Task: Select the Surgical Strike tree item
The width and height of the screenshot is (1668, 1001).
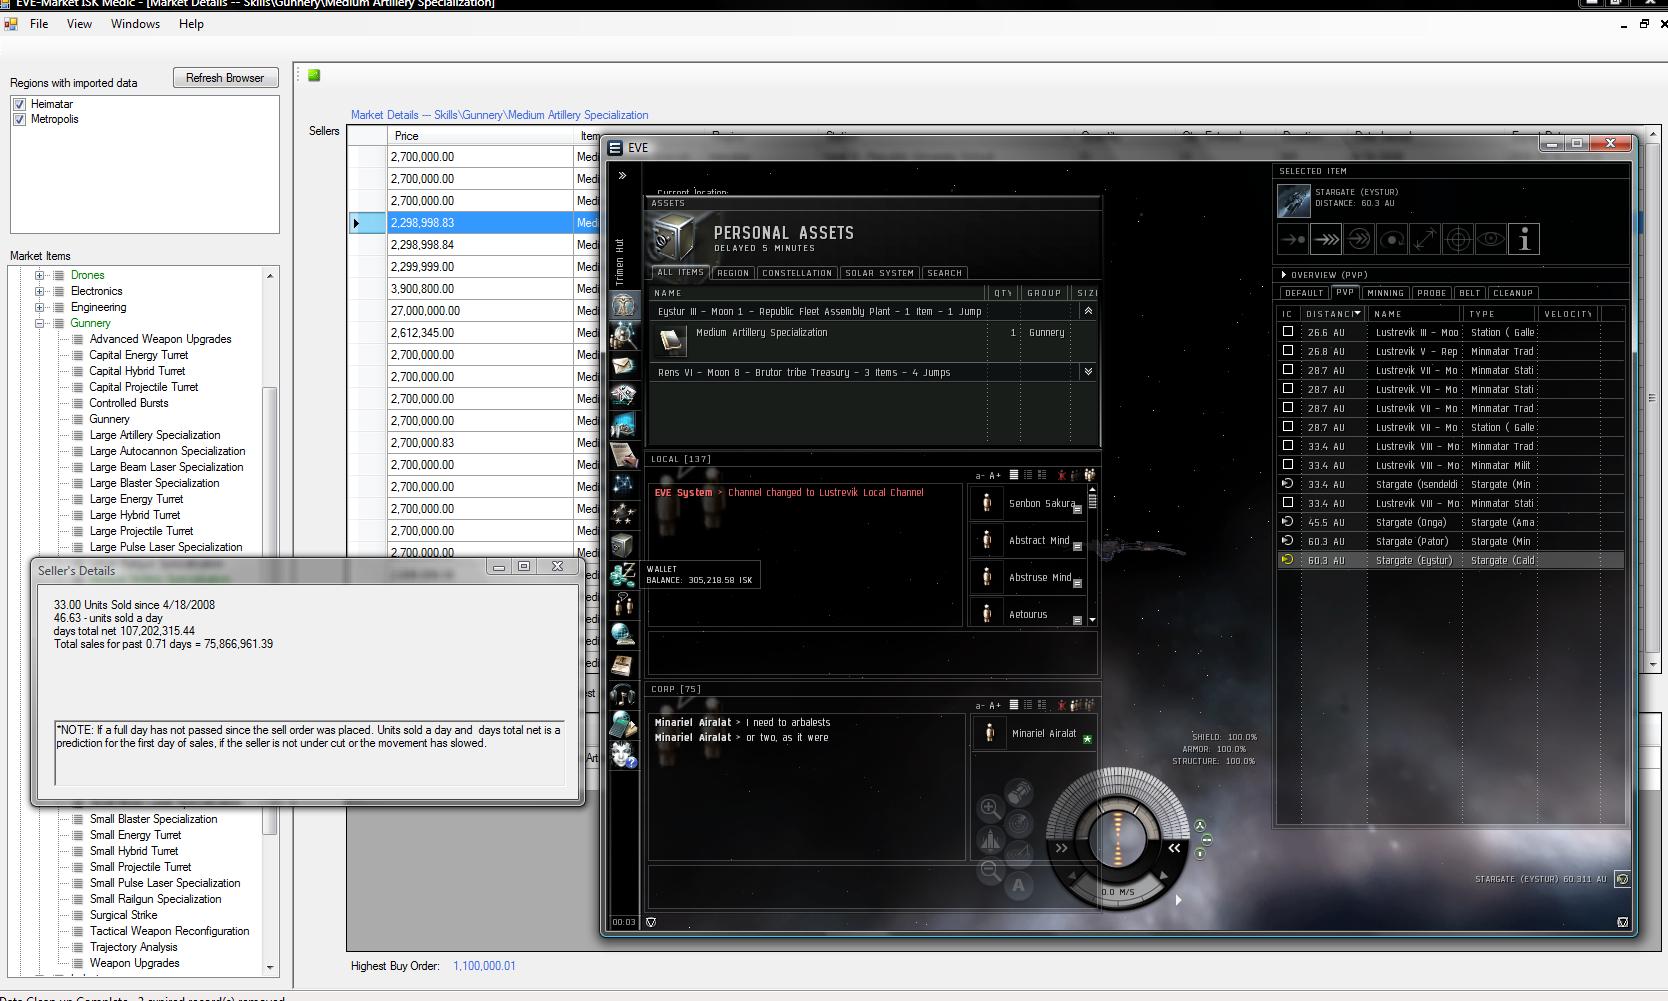Action: click(124, 915)
